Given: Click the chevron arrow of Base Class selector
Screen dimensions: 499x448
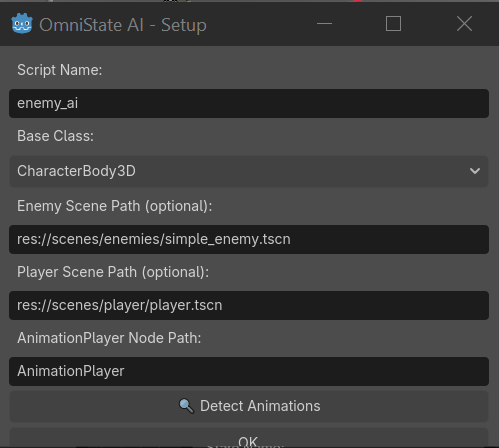Looking at the screenshot, I should [475, 171].
